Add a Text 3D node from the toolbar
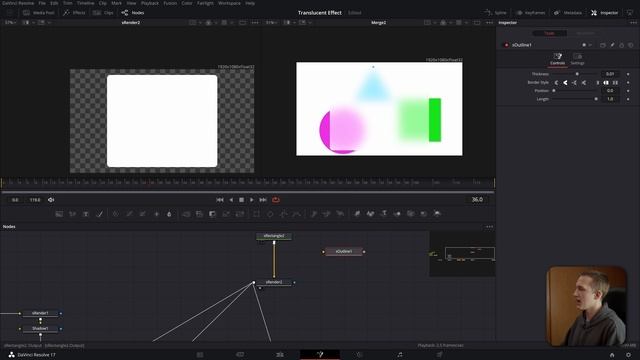The width and height of the screenshot is (640, 360). [384, 214]
